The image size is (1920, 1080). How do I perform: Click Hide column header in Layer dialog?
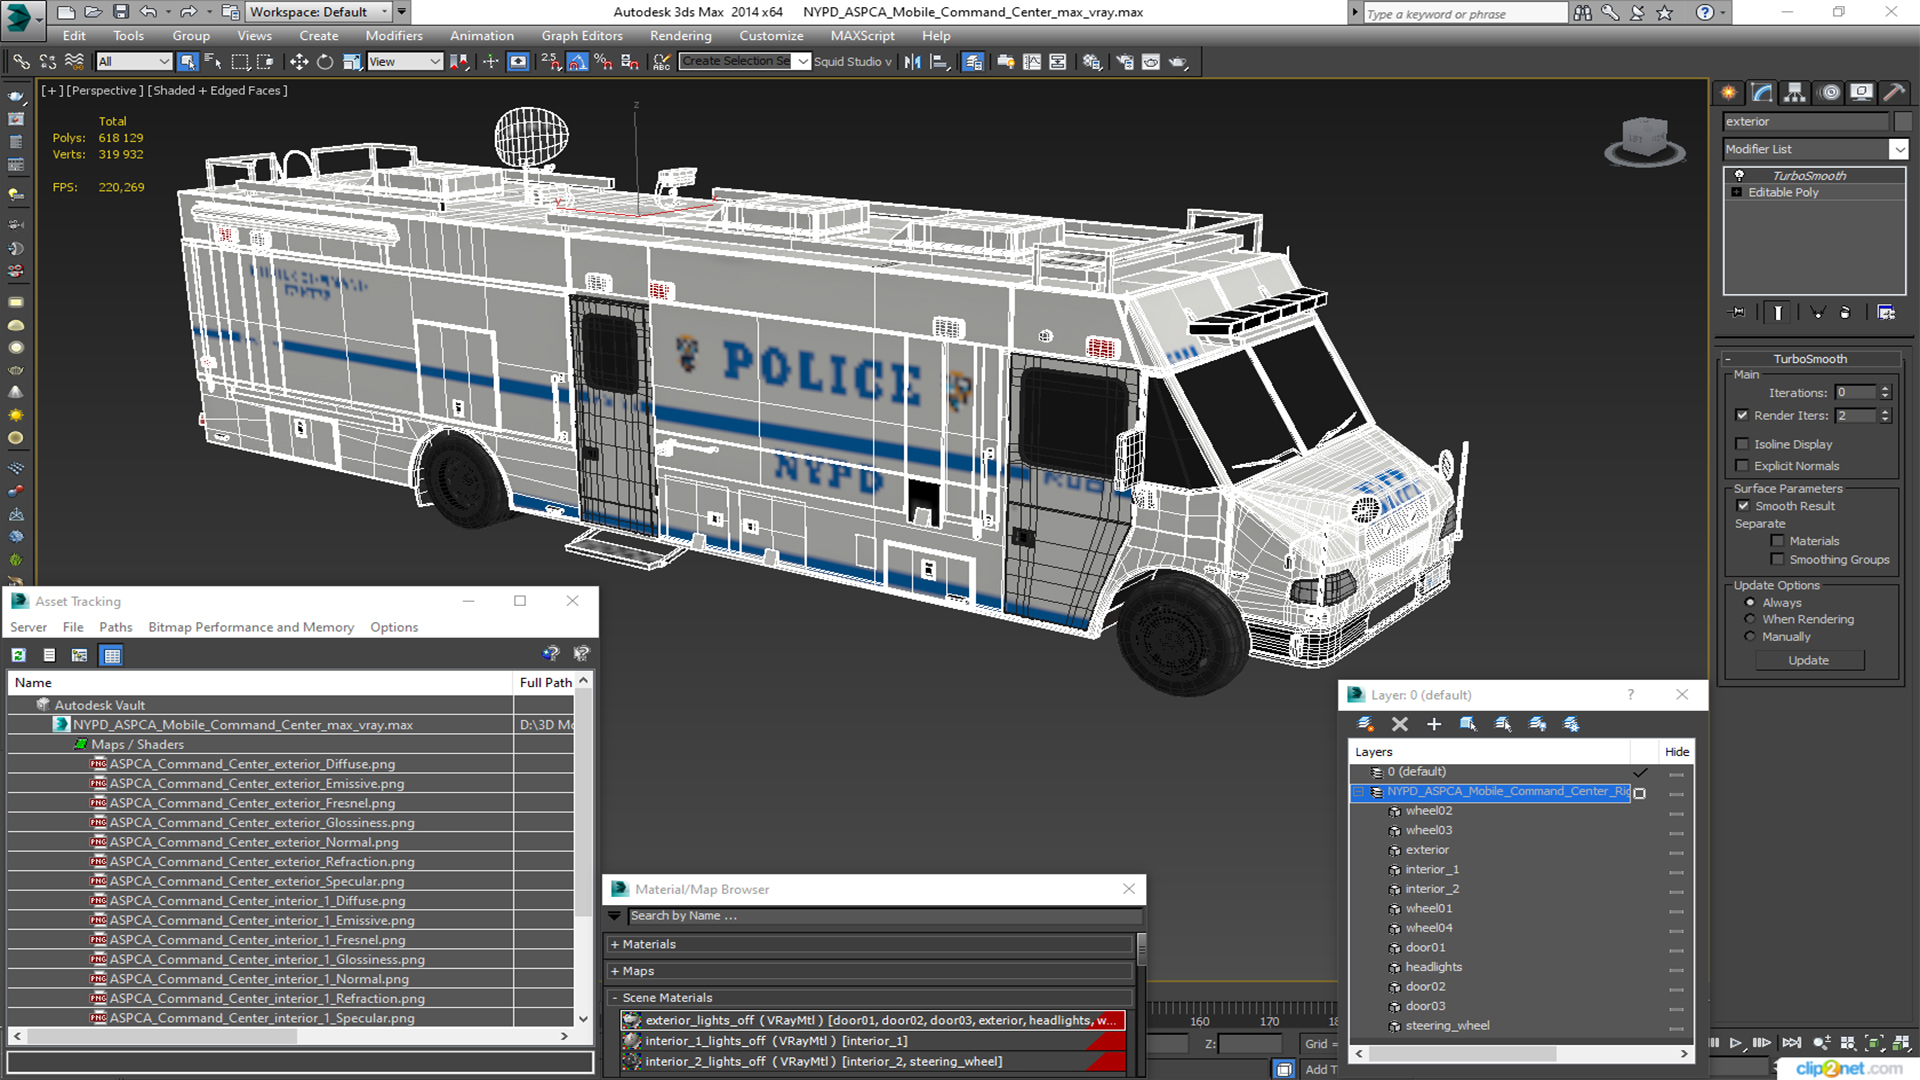coord(1677,752)
